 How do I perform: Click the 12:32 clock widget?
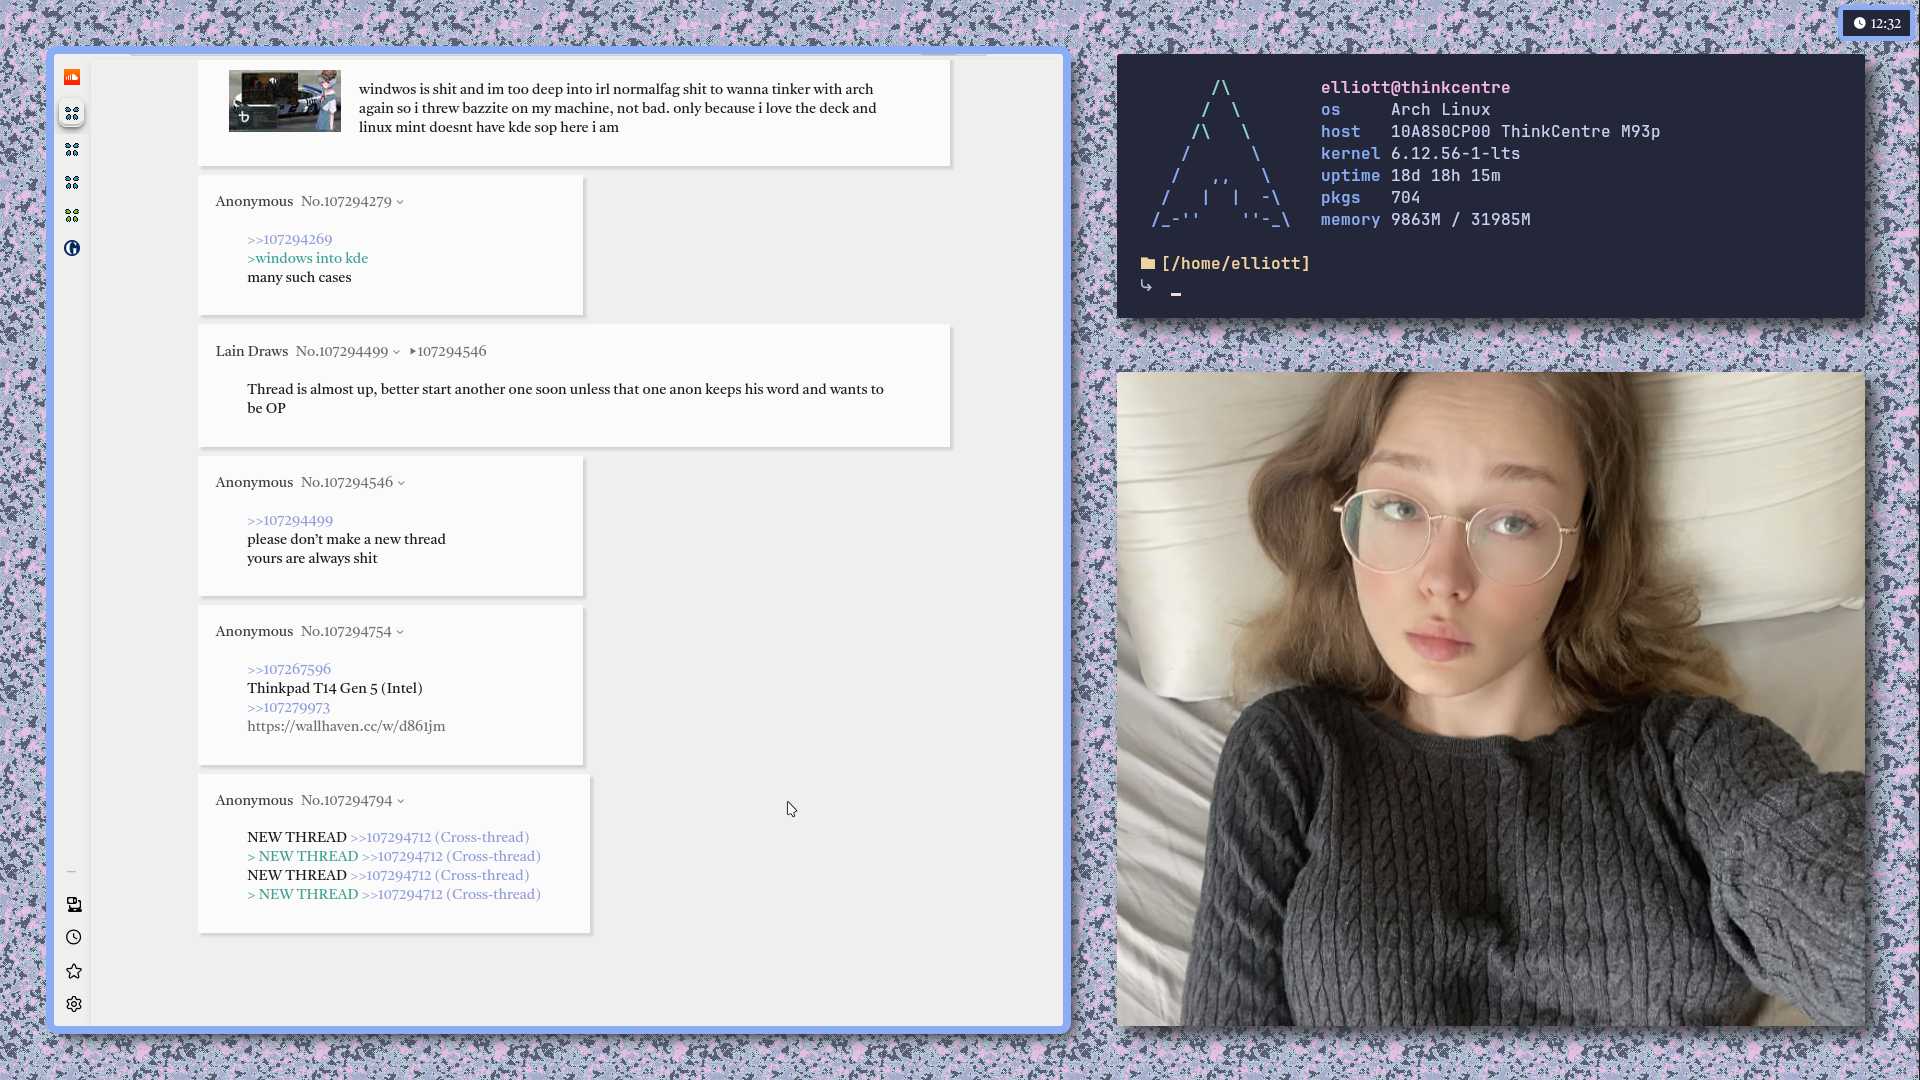click(x=1876, y=23)
